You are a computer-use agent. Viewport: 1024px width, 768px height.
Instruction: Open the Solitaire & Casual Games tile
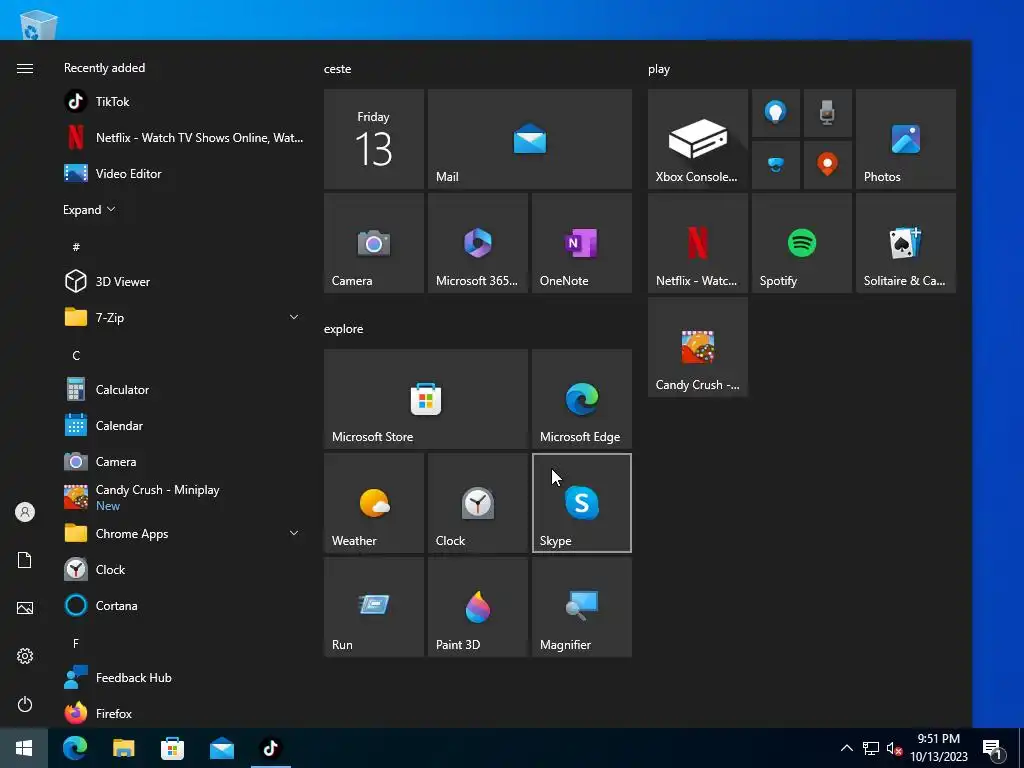click(x=906, y=243)
